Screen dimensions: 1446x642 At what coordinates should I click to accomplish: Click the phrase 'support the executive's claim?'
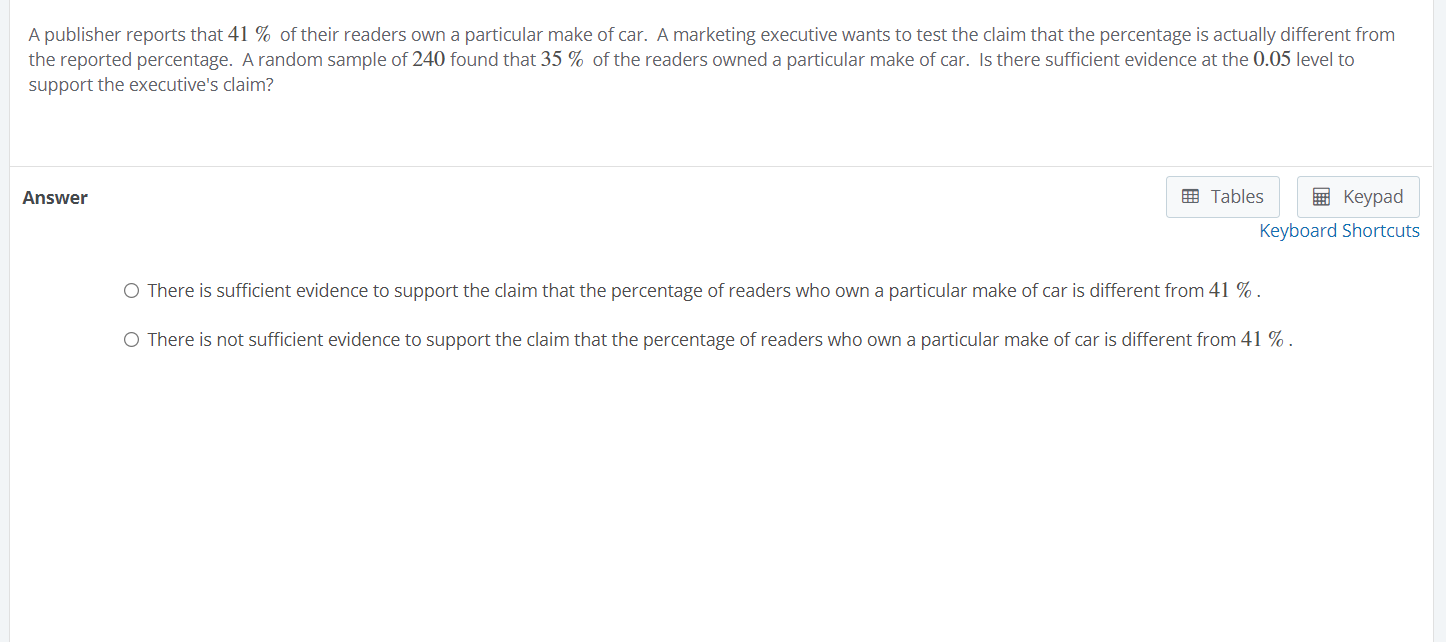pyautogui.click(x=151, y=84)
